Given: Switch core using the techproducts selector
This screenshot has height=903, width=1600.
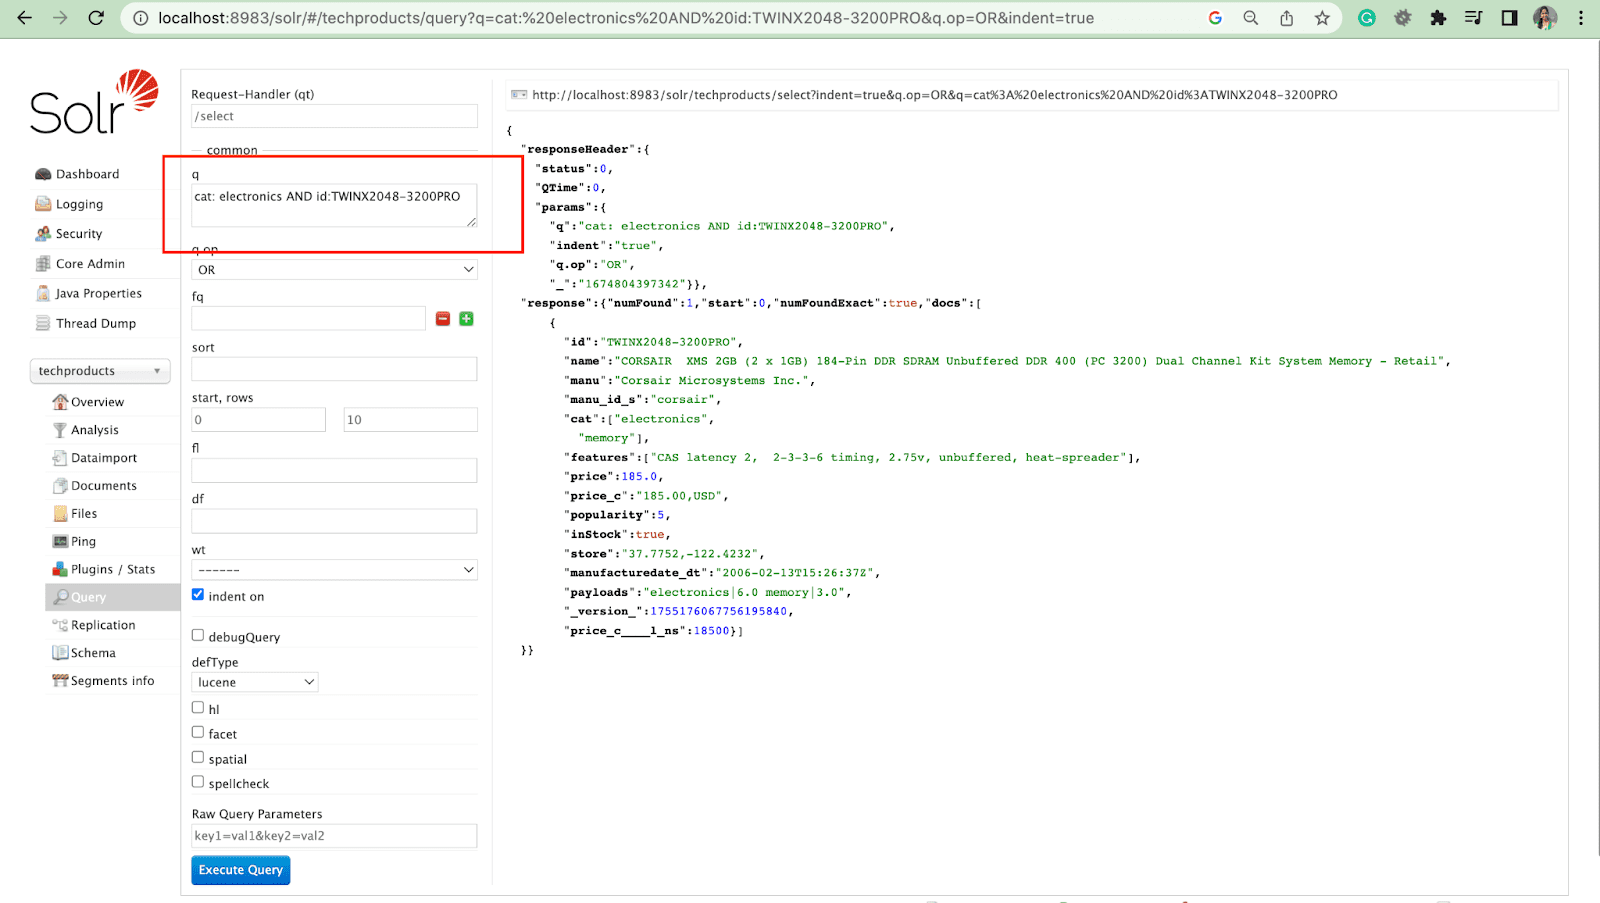Looking at the screenshot, I should 99,371.
